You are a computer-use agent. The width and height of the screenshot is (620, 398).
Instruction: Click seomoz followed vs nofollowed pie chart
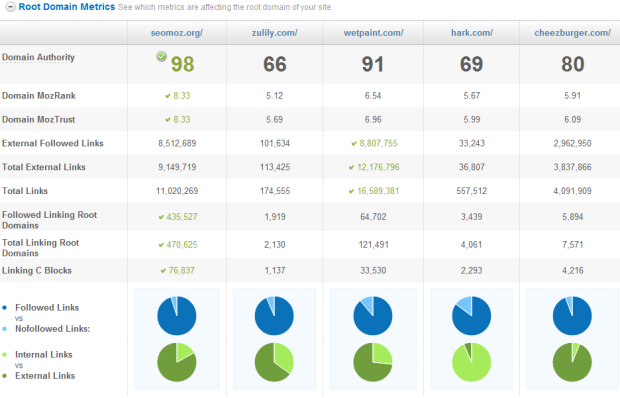pyautogui.click(x=177, y=316)
